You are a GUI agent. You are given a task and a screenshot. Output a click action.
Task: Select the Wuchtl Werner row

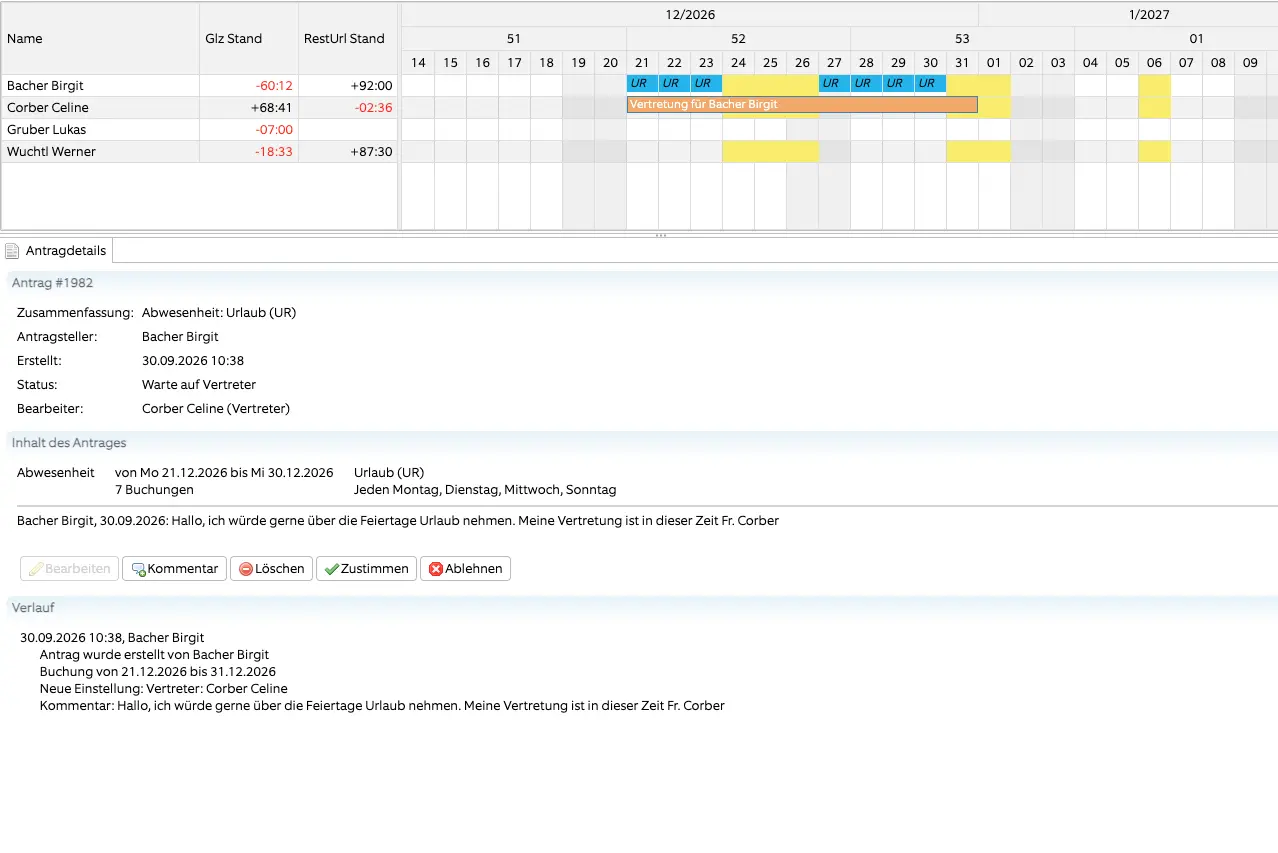point(200,152)
